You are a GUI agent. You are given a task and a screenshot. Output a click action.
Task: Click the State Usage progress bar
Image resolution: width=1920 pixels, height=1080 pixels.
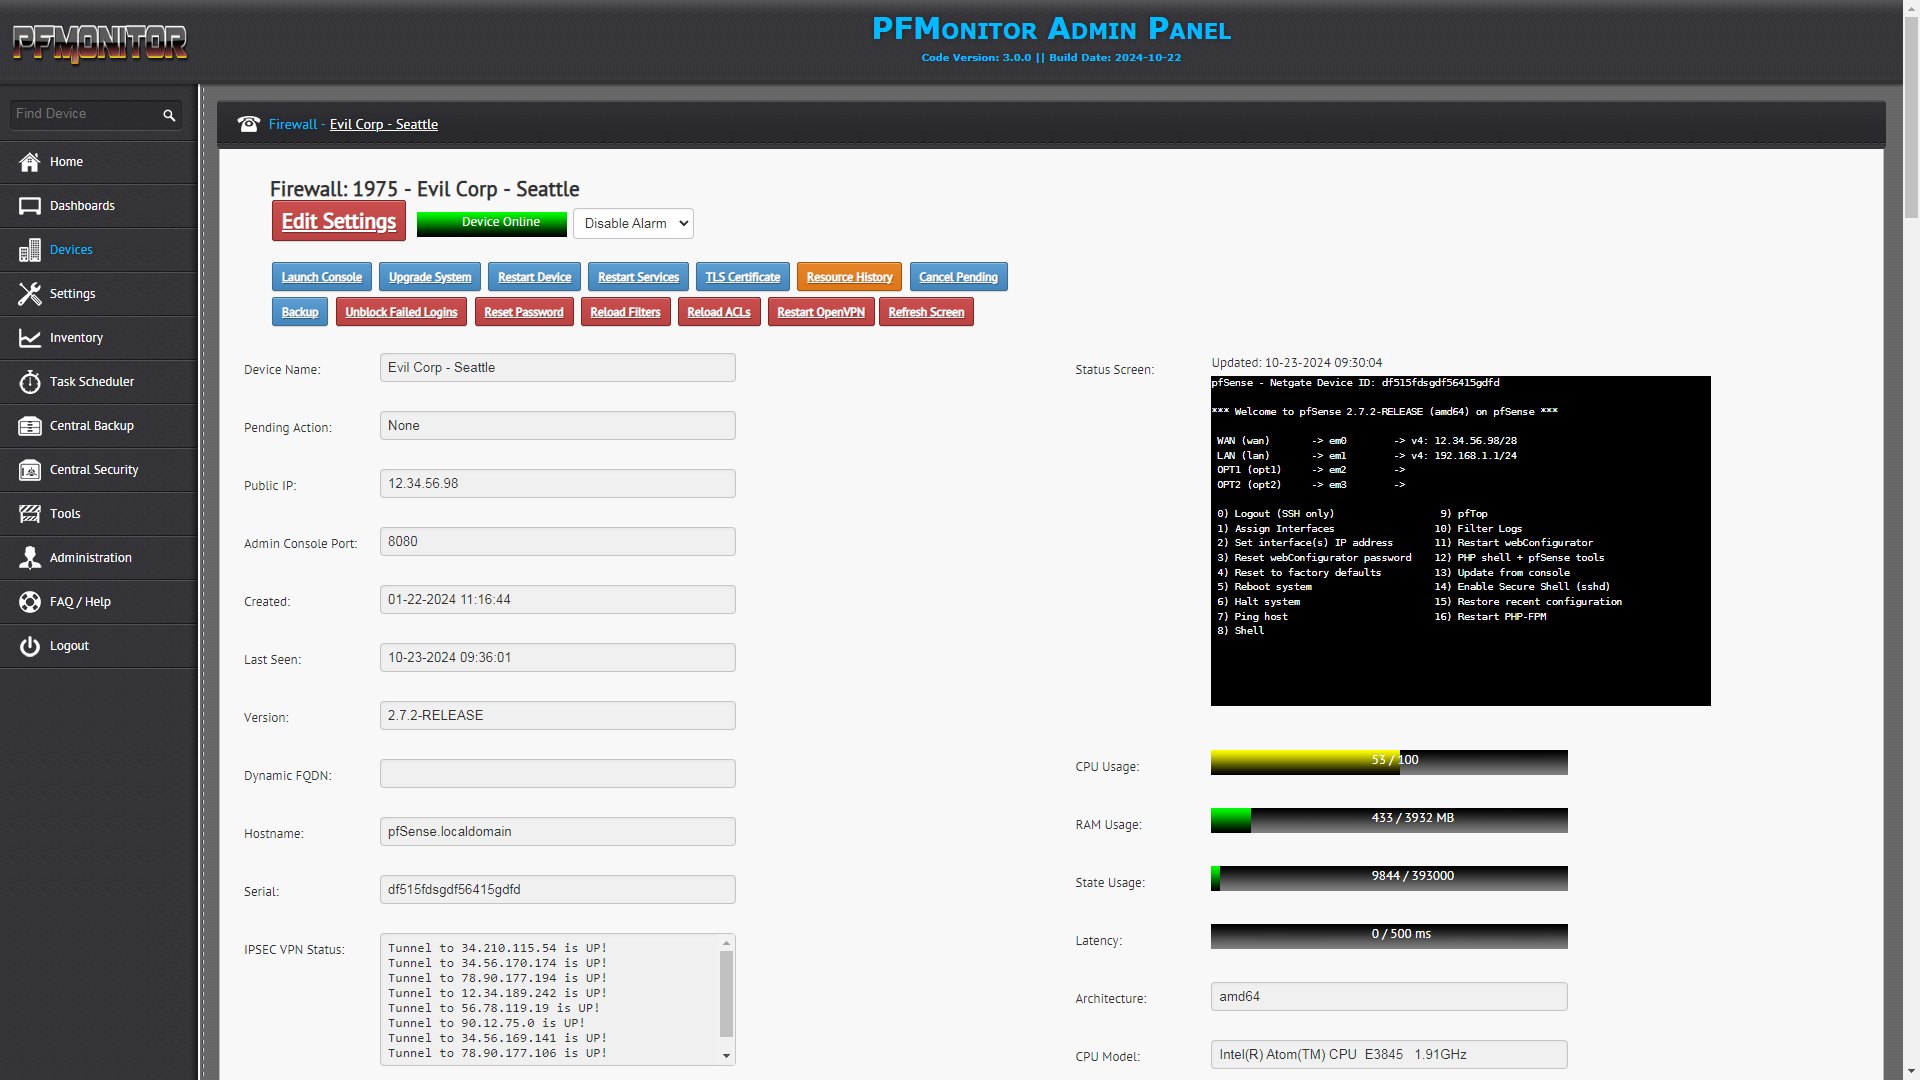click(1389, 878)
